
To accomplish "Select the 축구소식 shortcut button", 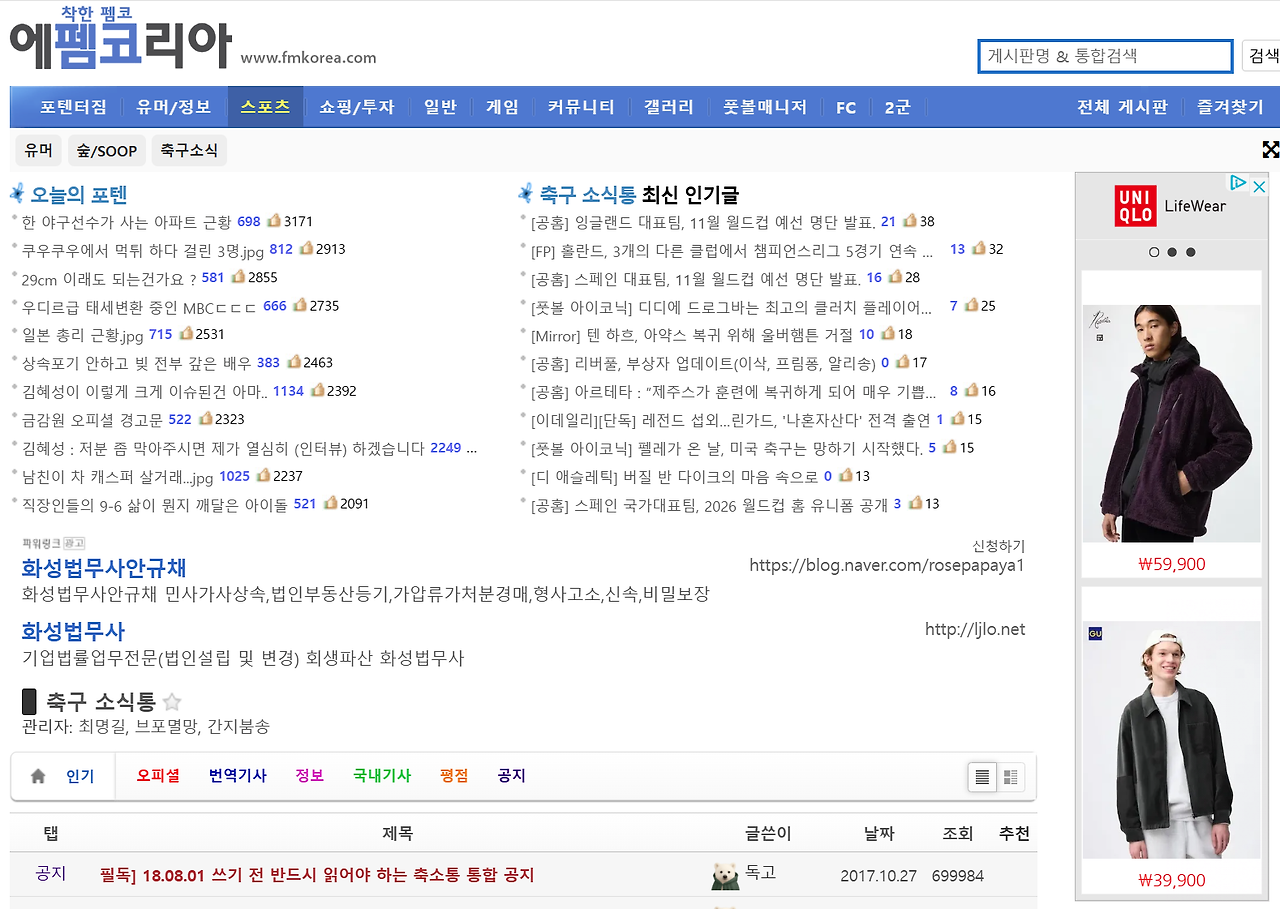I will (x=189, y=150).
